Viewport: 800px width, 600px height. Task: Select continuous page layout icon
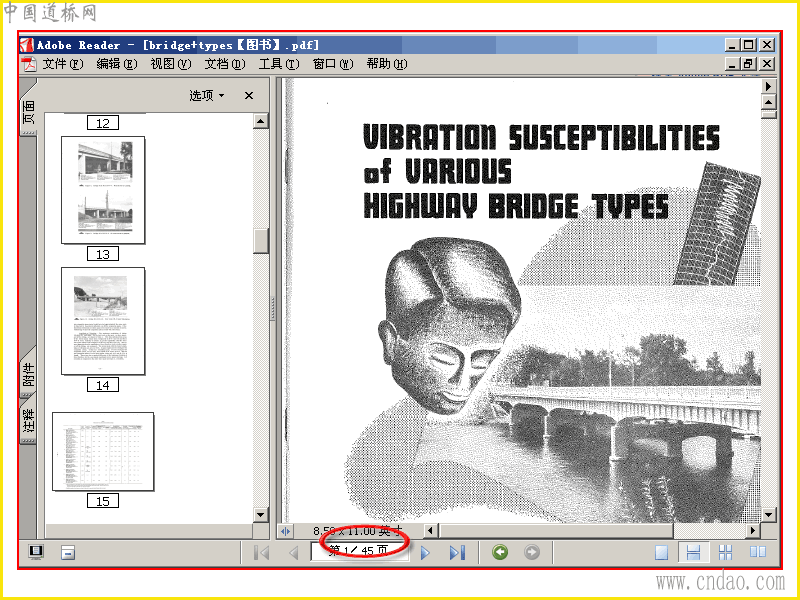click(693, 553)
